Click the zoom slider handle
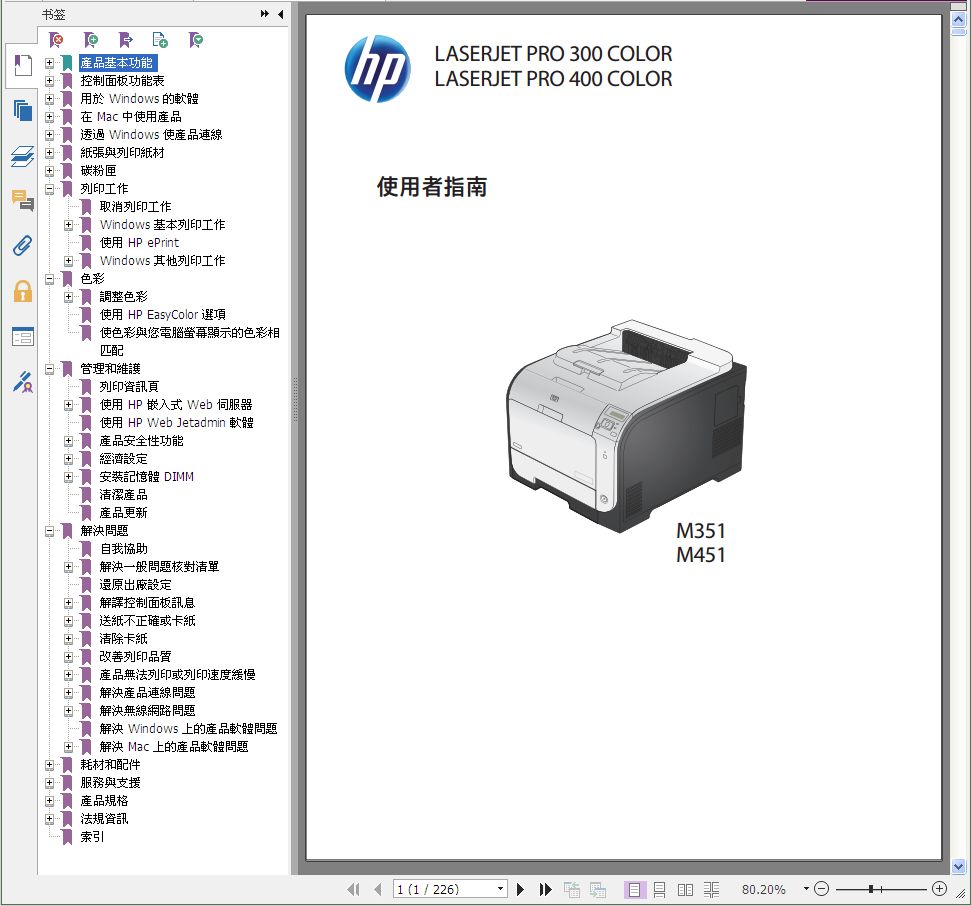This screenshot has width=972, height=906. point(871,889)
